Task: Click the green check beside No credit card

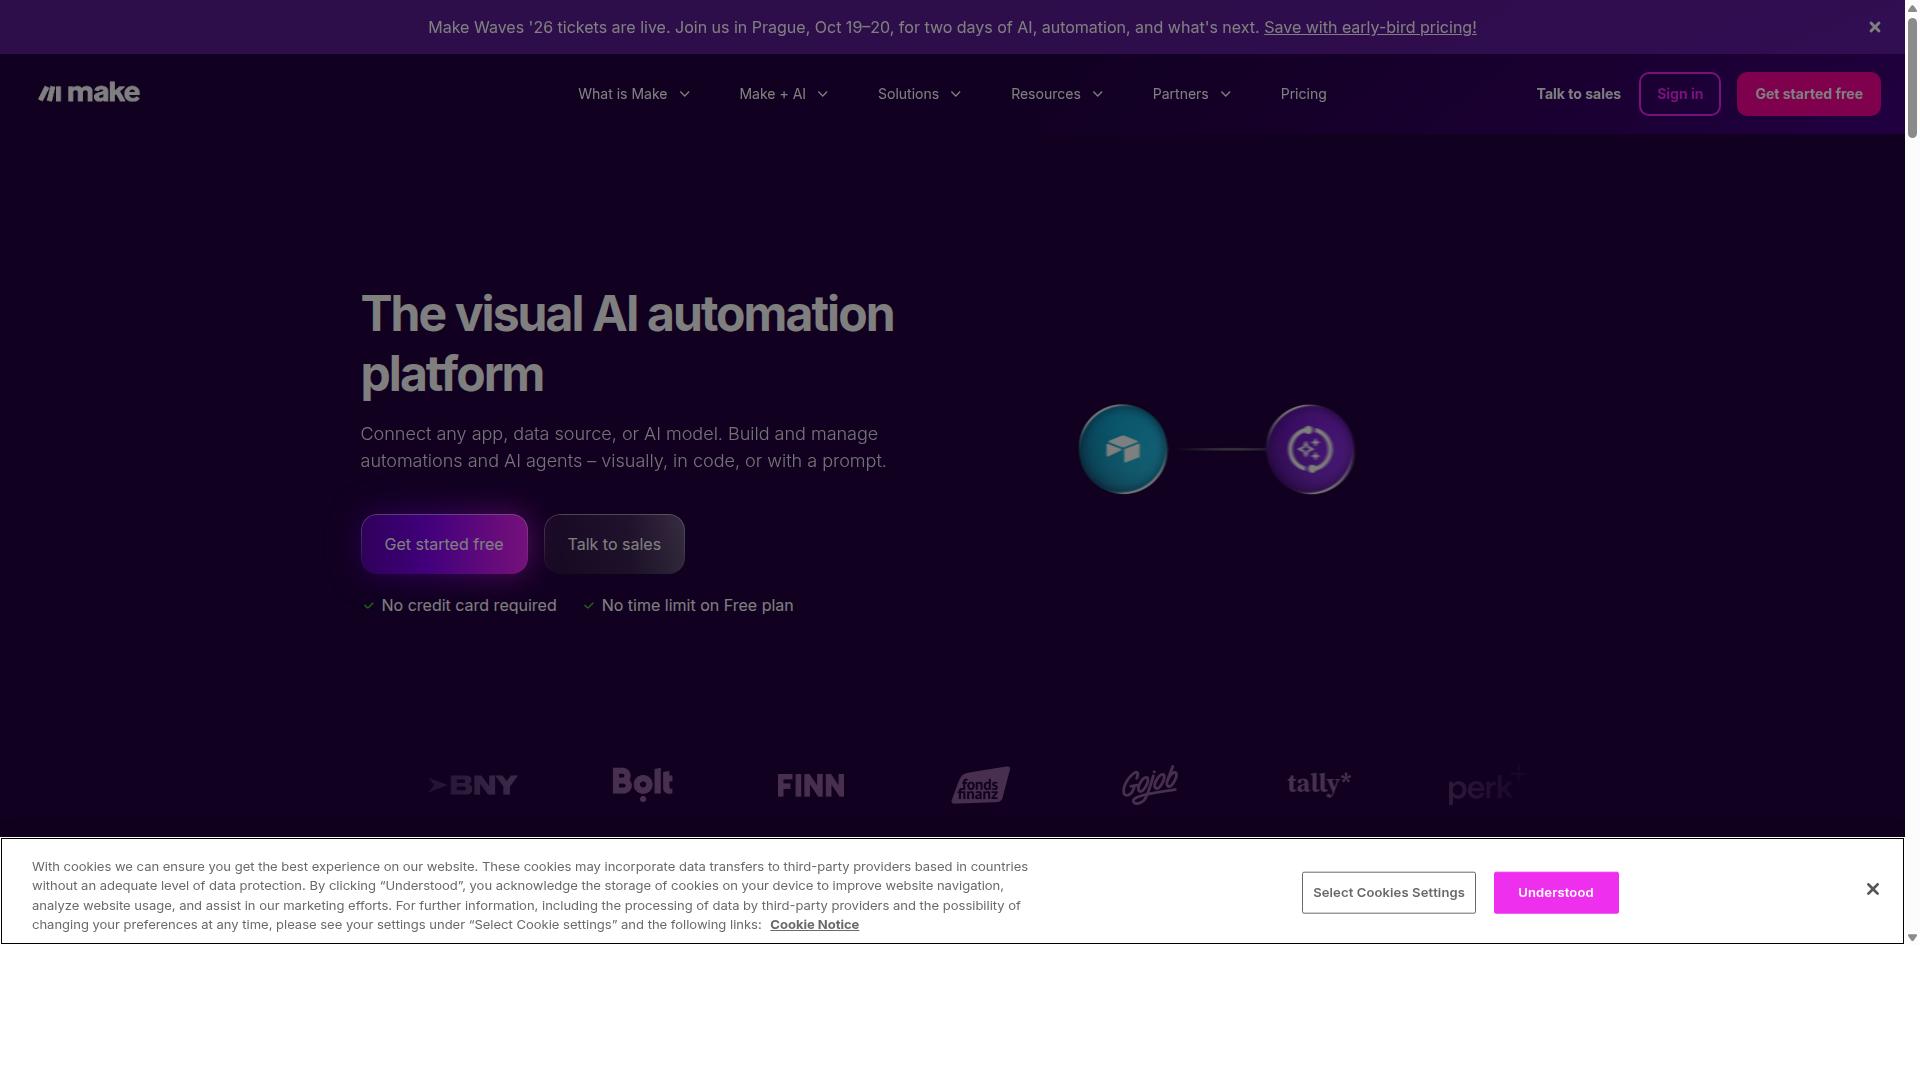Action: click(x=369, y=606)
